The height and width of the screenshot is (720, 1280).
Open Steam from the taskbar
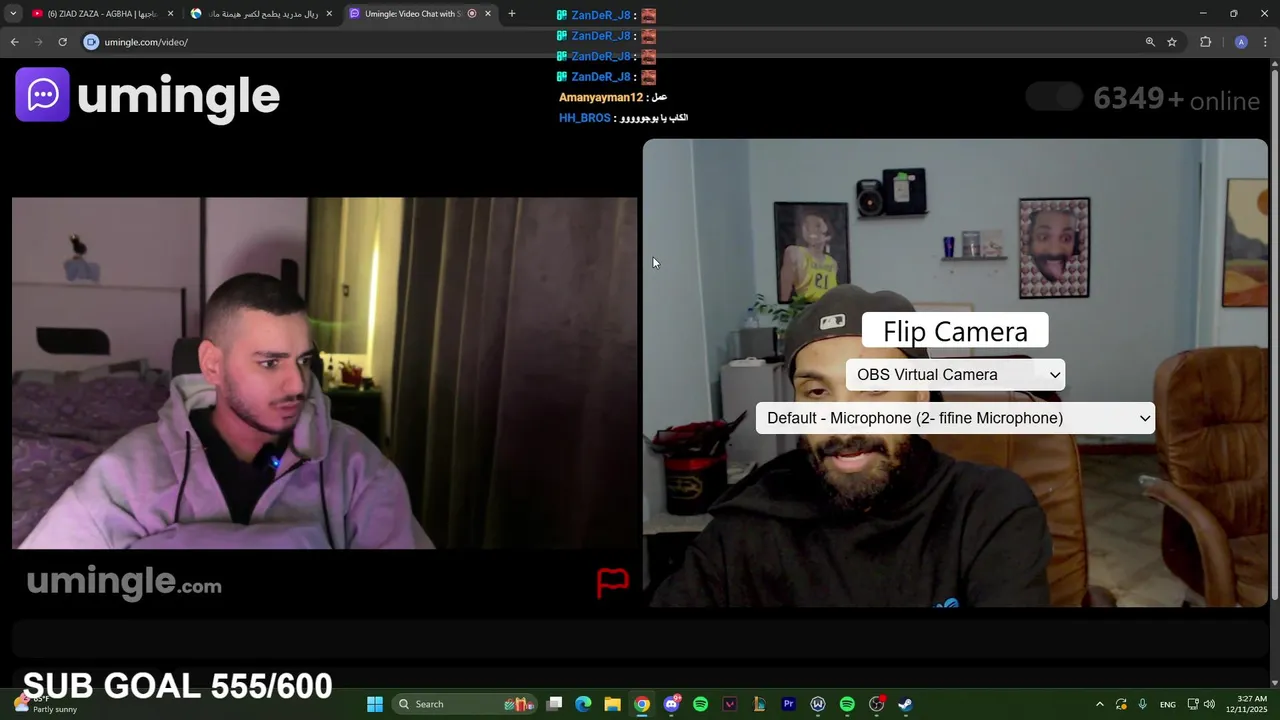(x=905, y=704)
